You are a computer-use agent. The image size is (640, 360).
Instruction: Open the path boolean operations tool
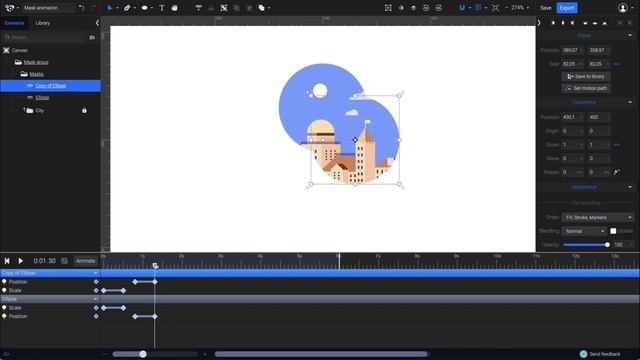click(262, 8)
